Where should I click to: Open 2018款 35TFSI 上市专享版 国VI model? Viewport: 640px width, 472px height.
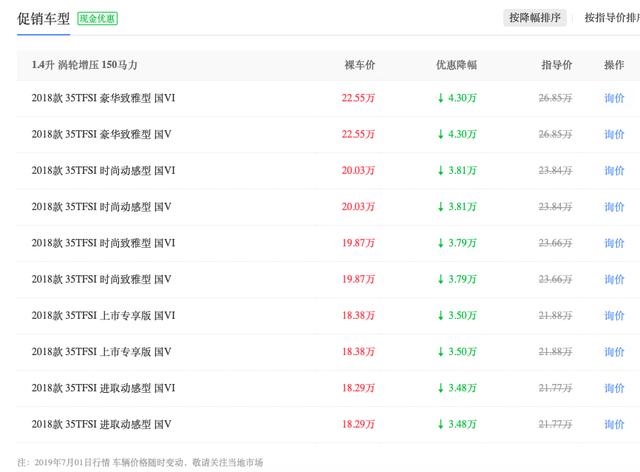point(104,316)
